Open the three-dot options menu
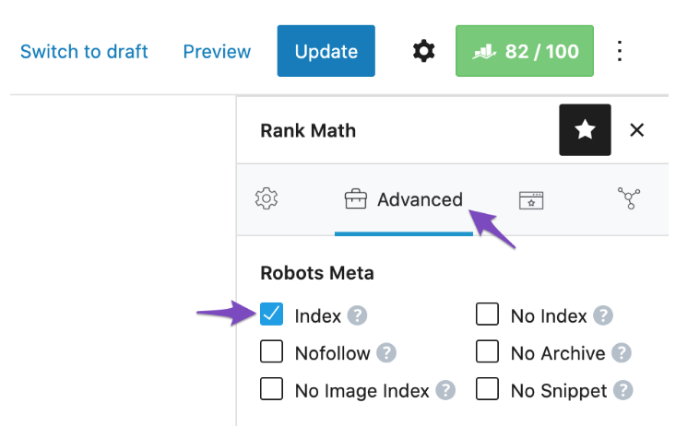The image size is (685, 426). (619, 51)
